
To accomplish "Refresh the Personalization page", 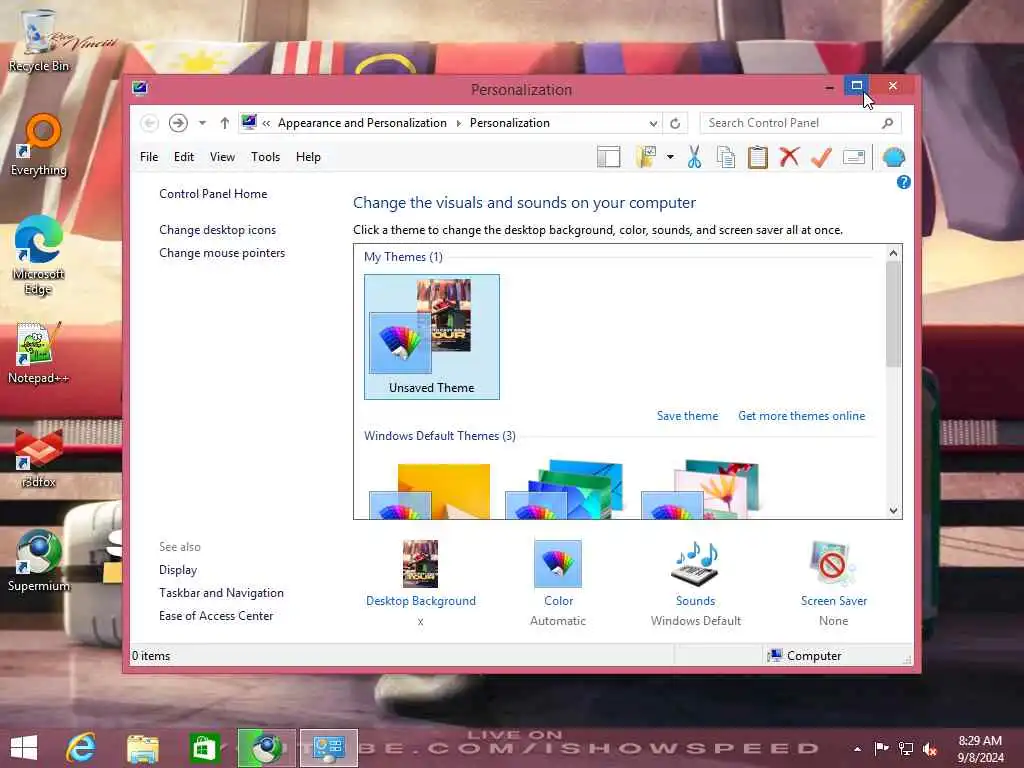I will [x=675, y=123].
